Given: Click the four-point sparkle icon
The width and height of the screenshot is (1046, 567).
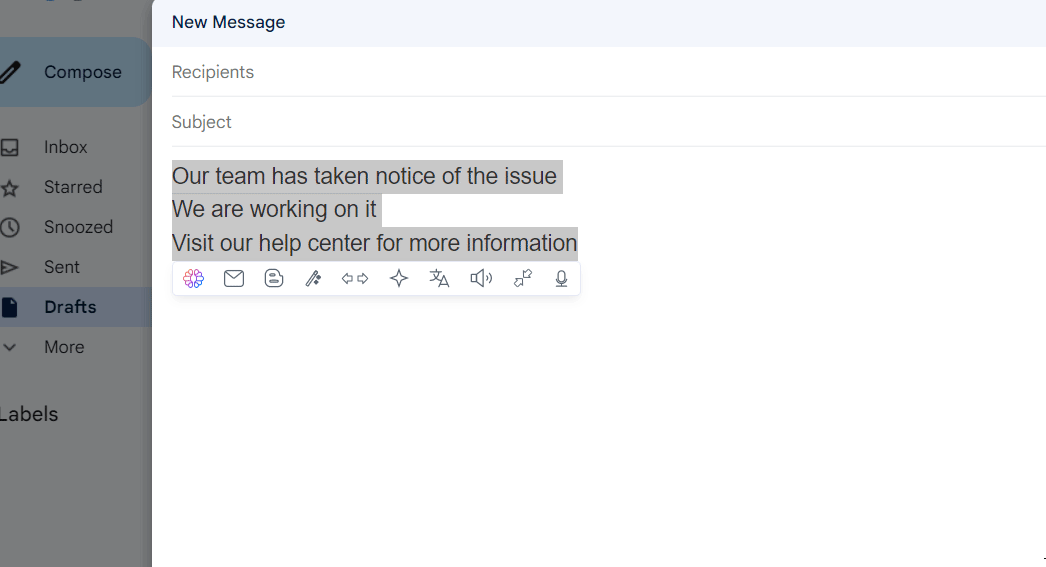Looking at the screenshot, I should tap(399, 279).
